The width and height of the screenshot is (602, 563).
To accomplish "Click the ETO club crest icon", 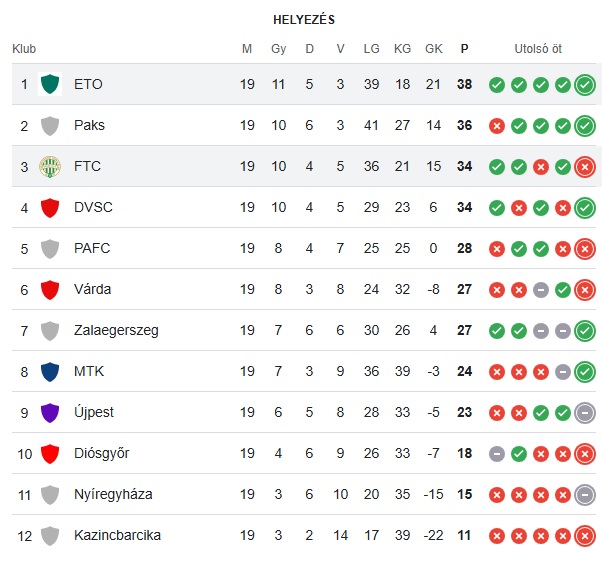I will point(49,84).
